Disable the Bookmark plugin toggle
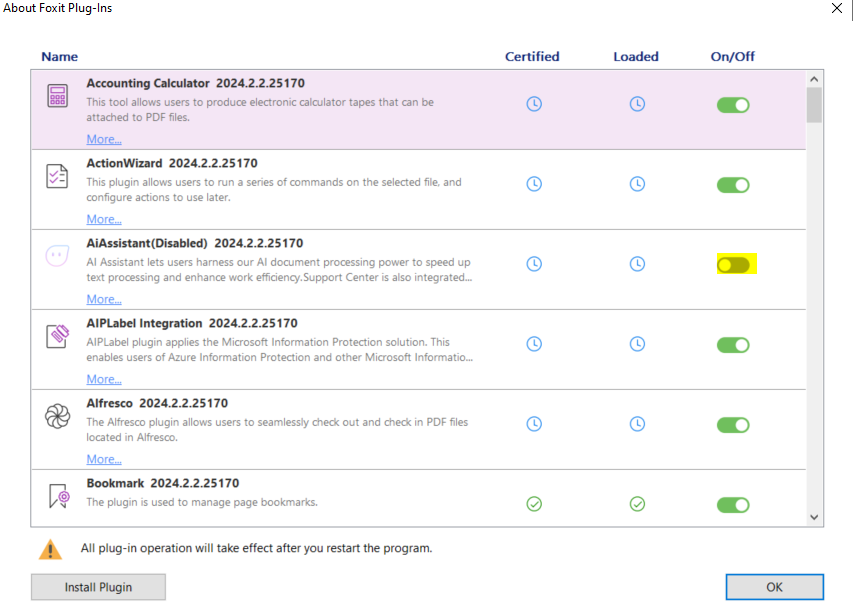This screenshot has width=853, height=616. (x=733, y=504)
